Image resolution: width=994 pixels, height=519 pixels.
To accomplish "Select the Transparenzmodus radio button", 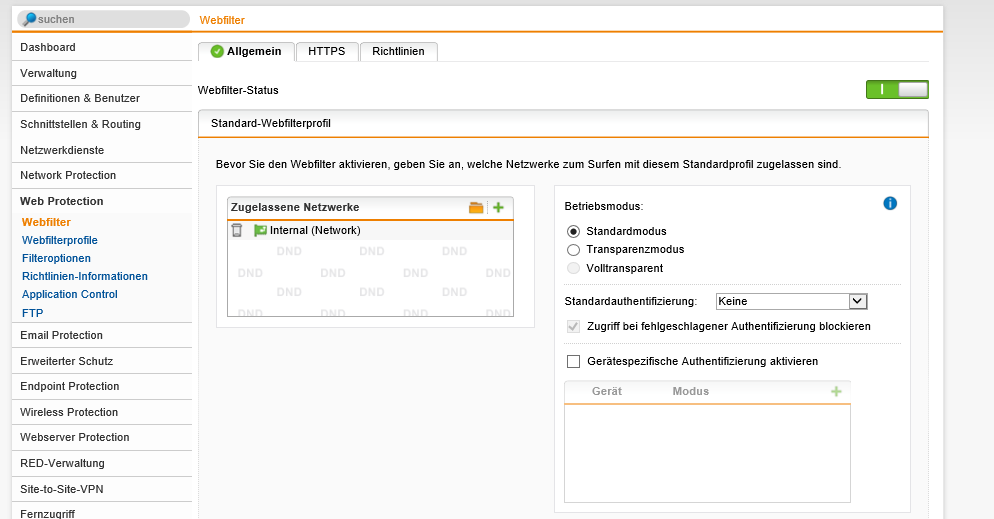I will tap(573, 249).
